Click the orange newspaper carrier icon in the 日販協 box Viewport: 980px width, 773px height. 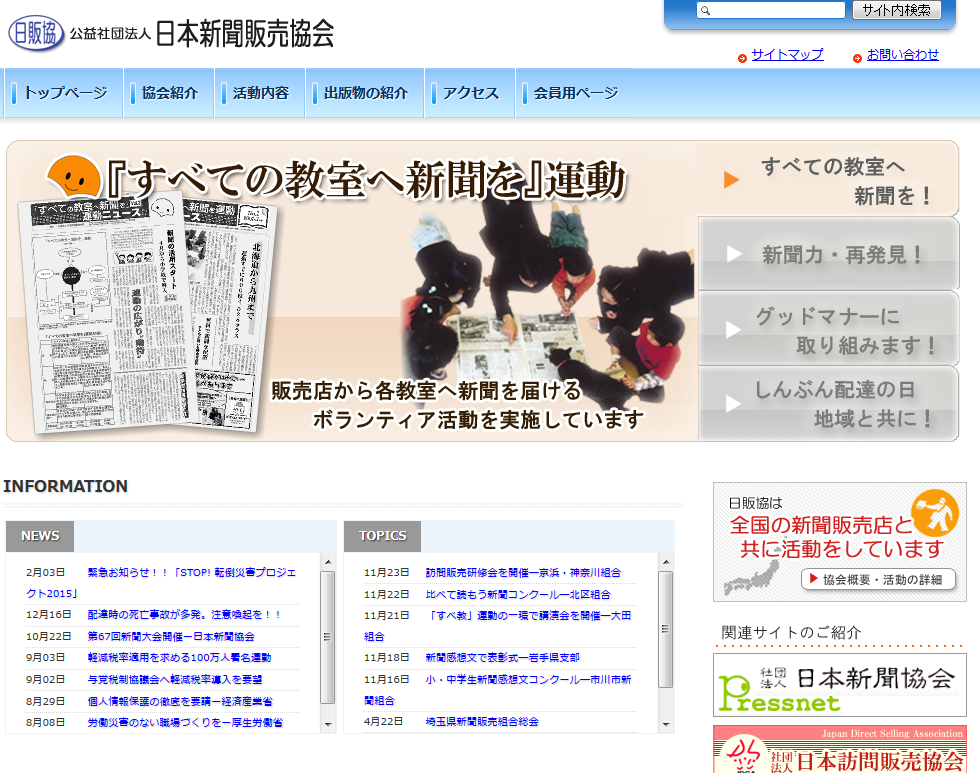935,514
